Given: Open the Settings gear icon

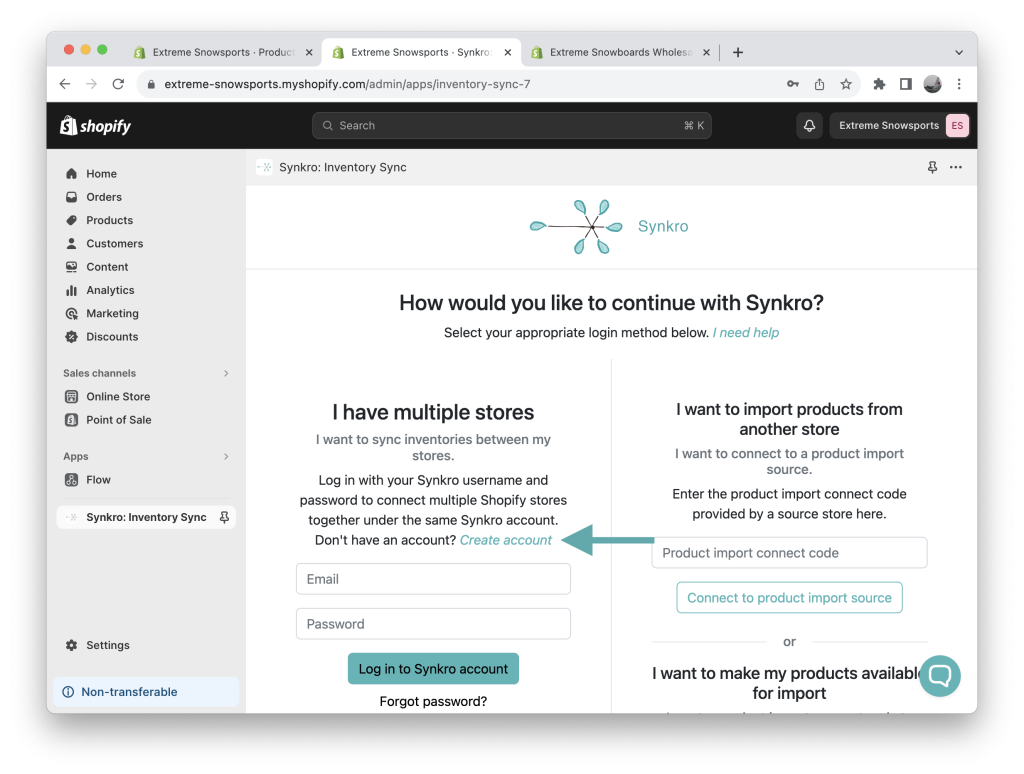Looking at the screenshot, I should point(71,645).
